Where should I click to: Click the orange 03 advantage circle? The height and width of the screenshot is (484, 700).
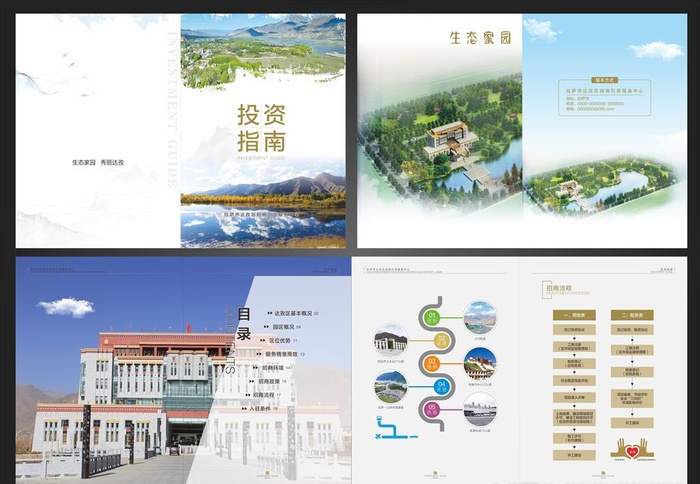pyautogui.click(x=432, y=363)
